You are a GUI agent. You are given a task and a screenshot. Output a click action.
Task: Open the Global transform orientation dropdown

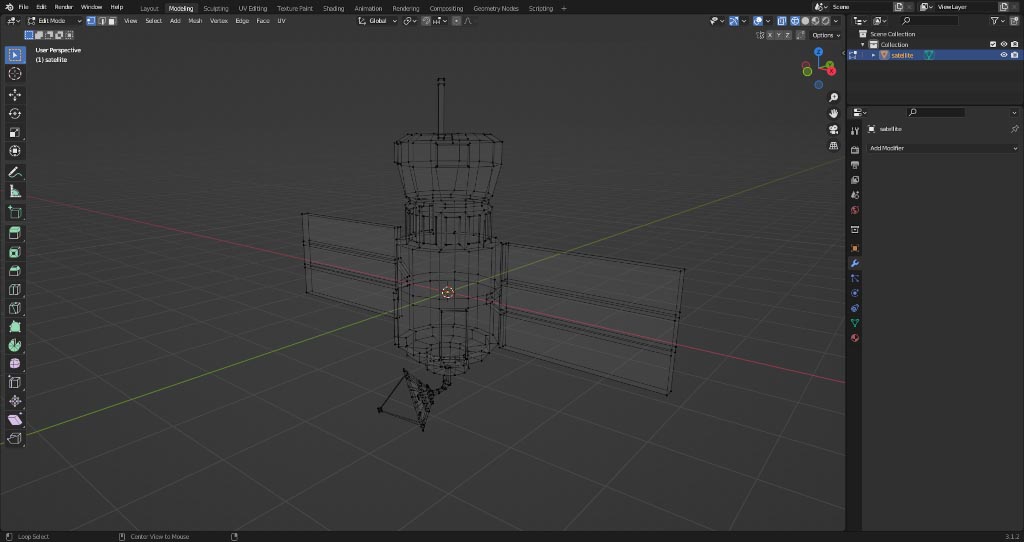tap(379, 20)
